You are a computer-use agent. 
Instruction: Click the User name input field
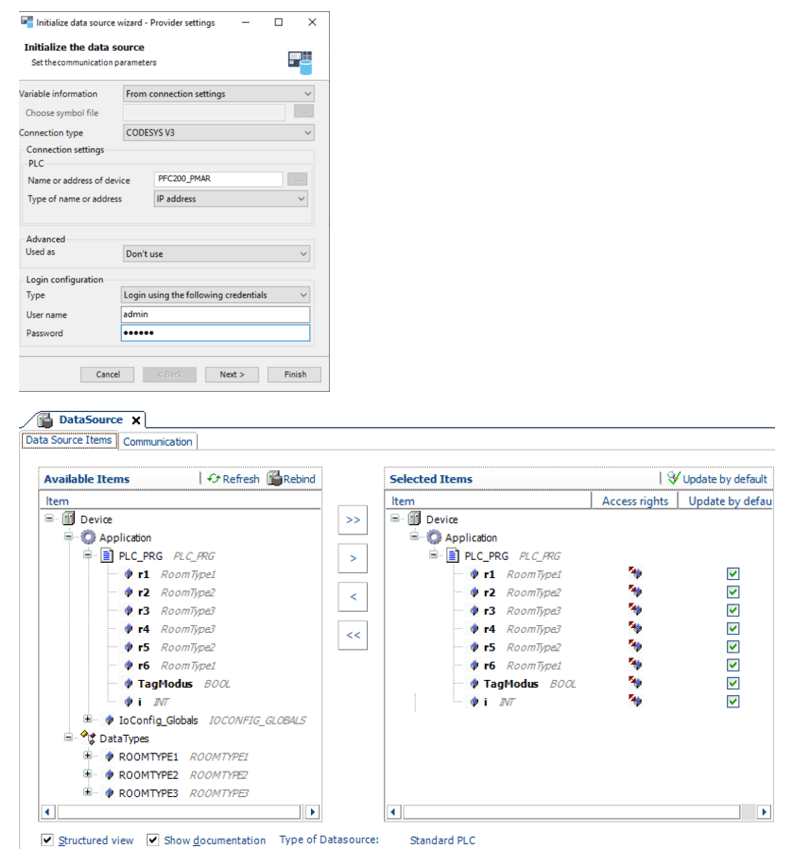click(x=215, y=314)
